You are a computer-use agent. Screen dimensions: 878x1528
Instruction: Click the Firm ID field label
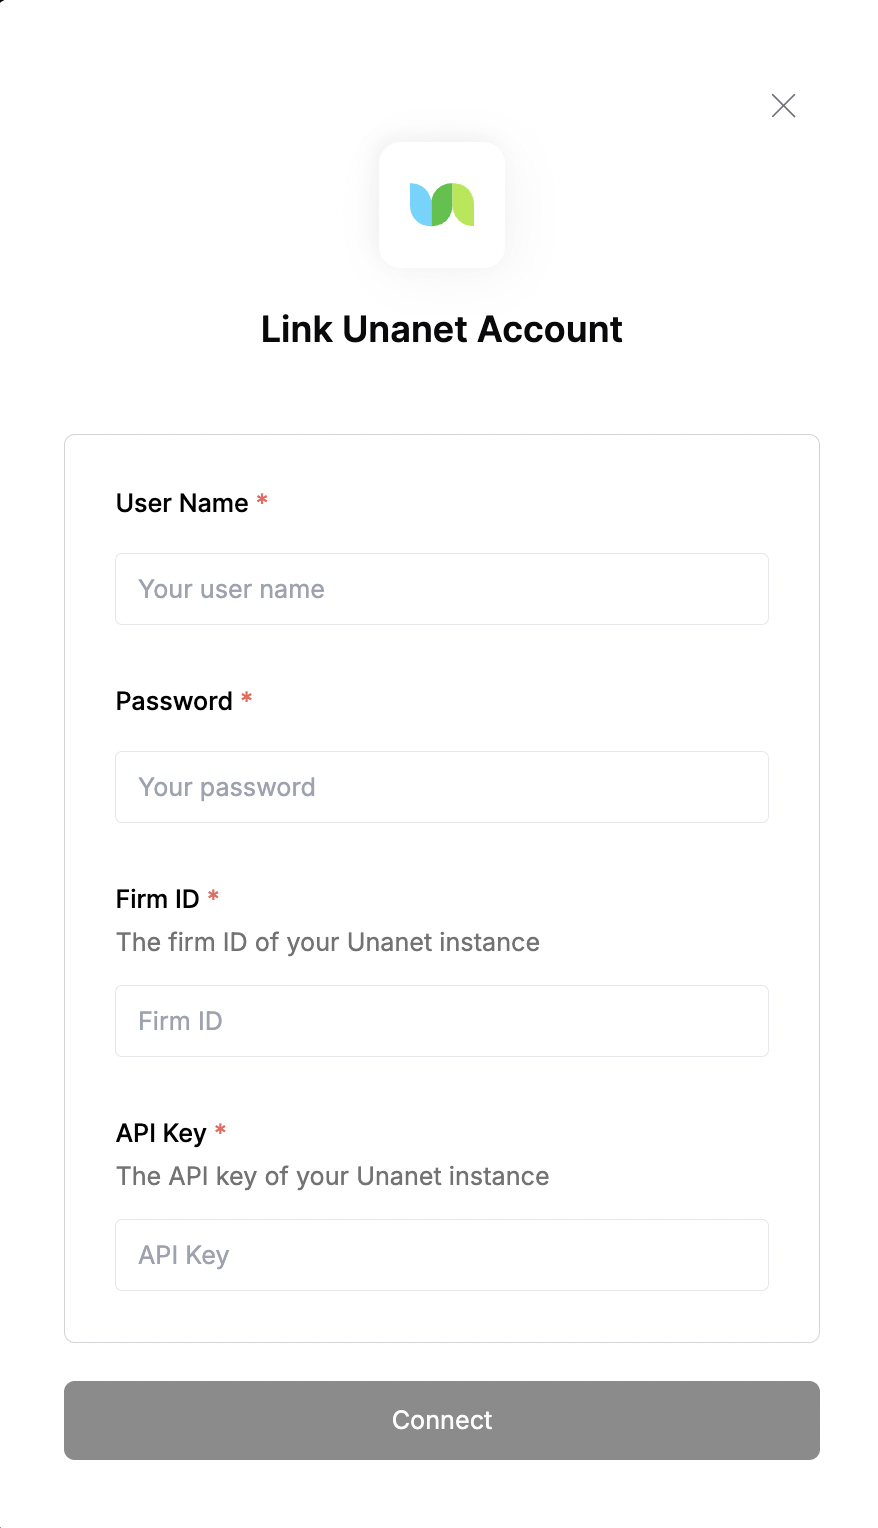point(158,899)
